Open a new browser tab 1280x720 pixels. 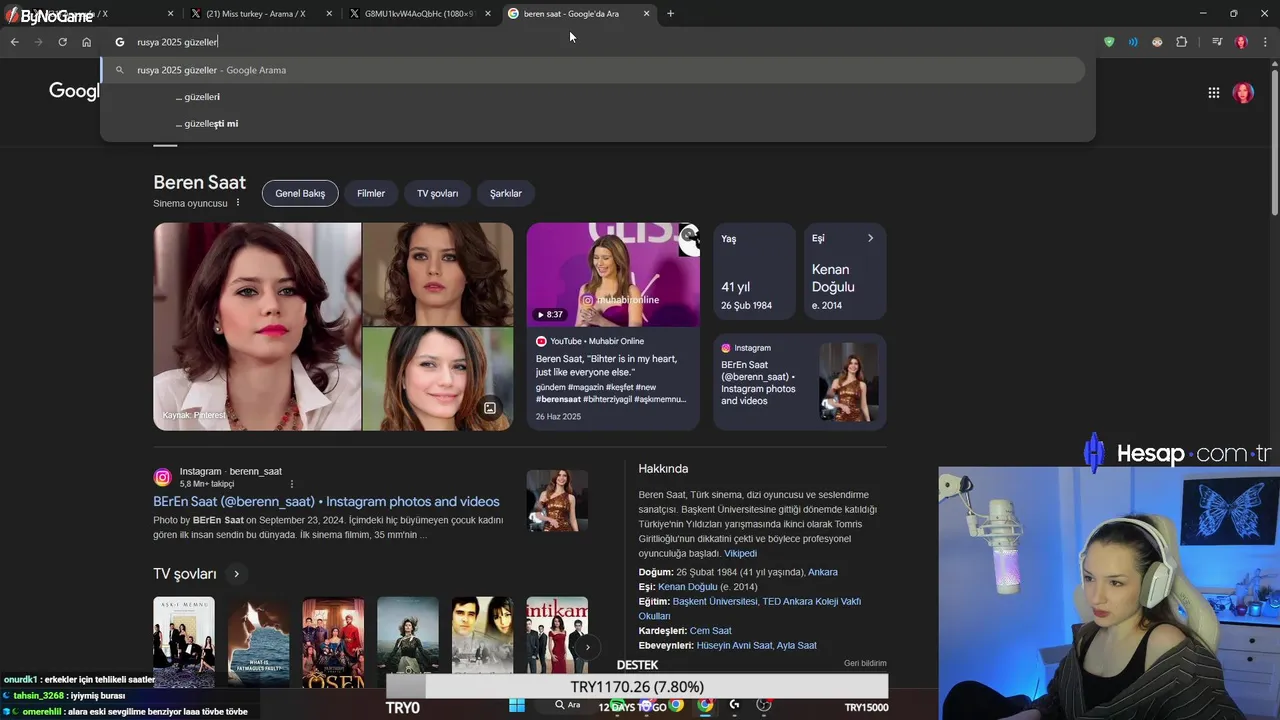pyautogui.click(x=670, y=13)
